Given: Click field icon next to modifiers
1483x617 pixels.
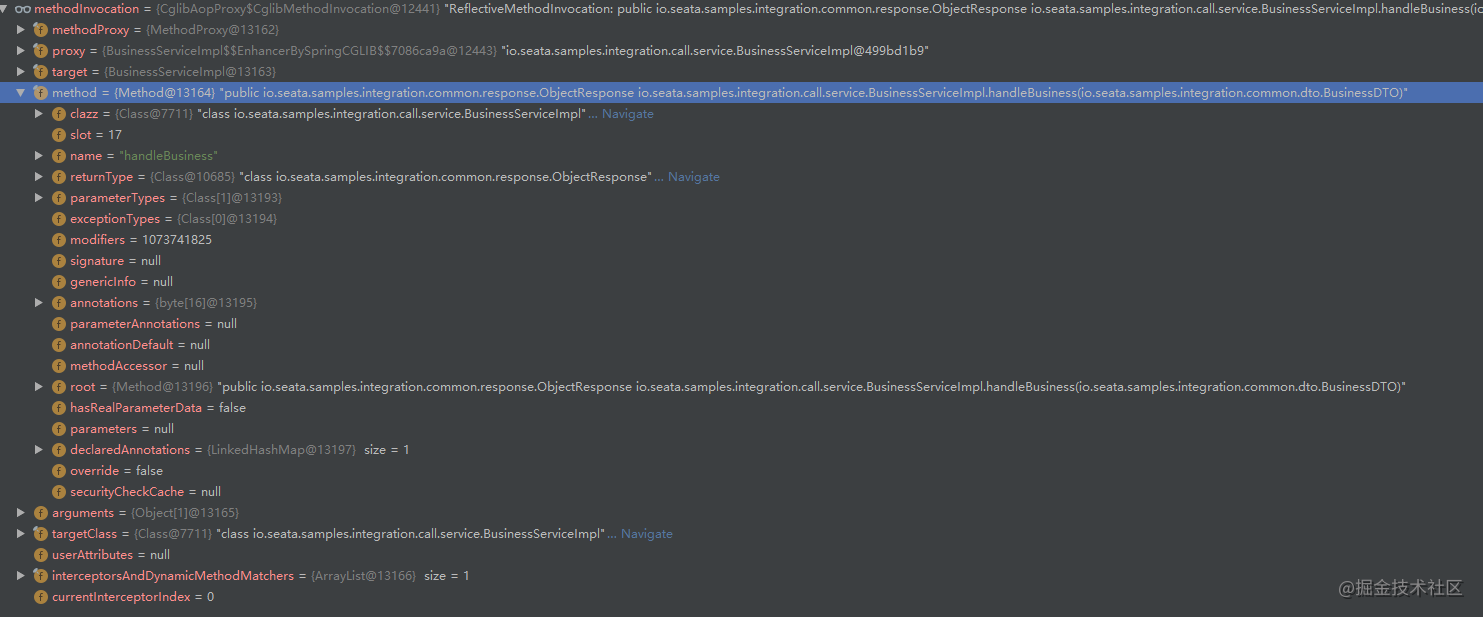Looking at the screenshot, I should tap(58, 239).
